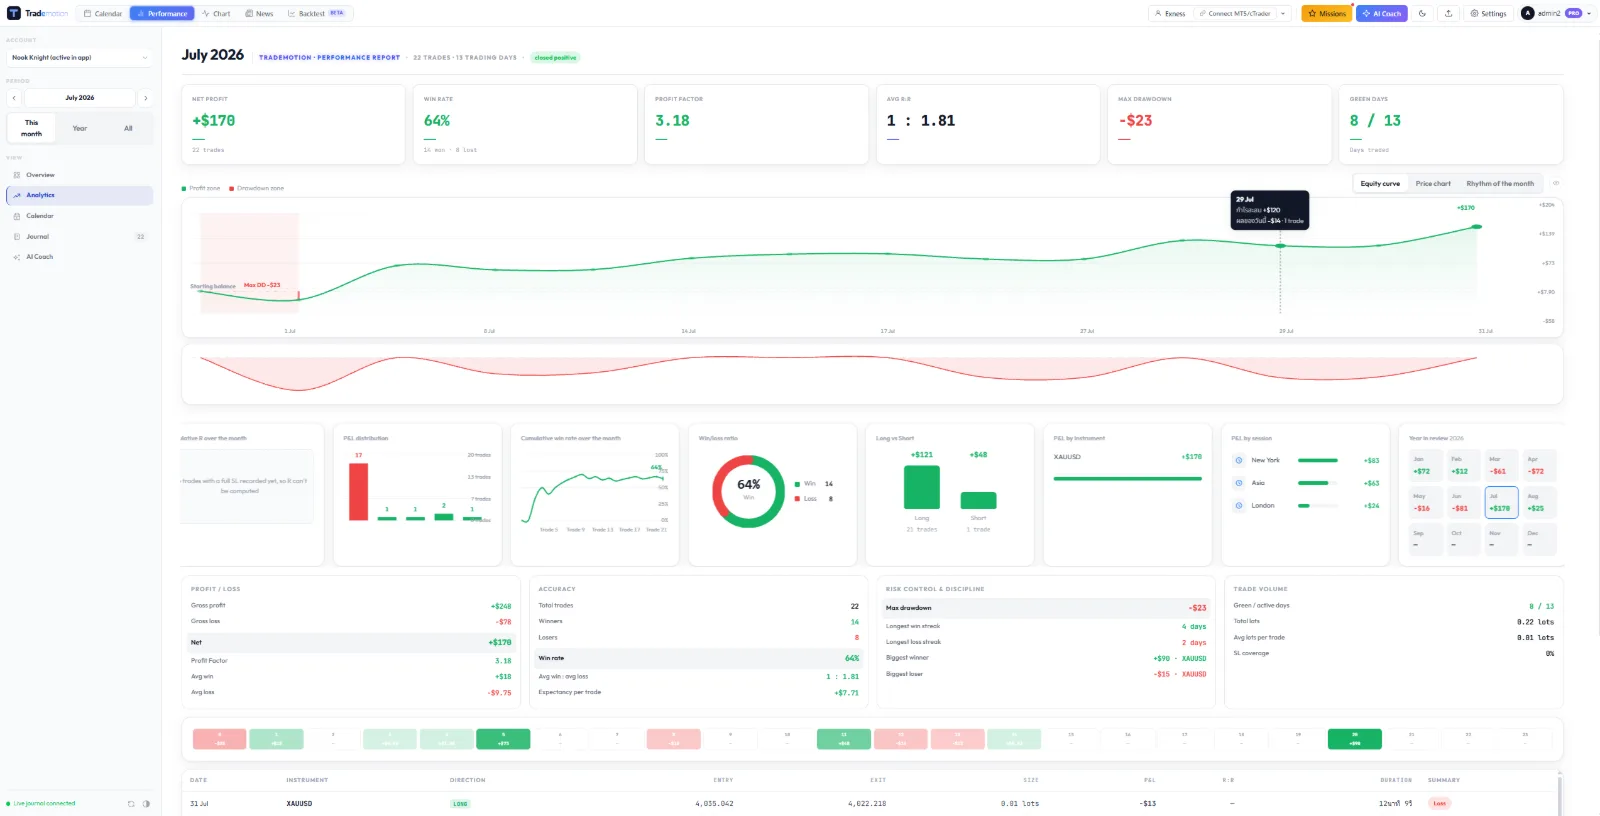Screen dimensions: 1600x816
Task: Expand the broker connection dropdown arrow
Action: click(1283, 14)
